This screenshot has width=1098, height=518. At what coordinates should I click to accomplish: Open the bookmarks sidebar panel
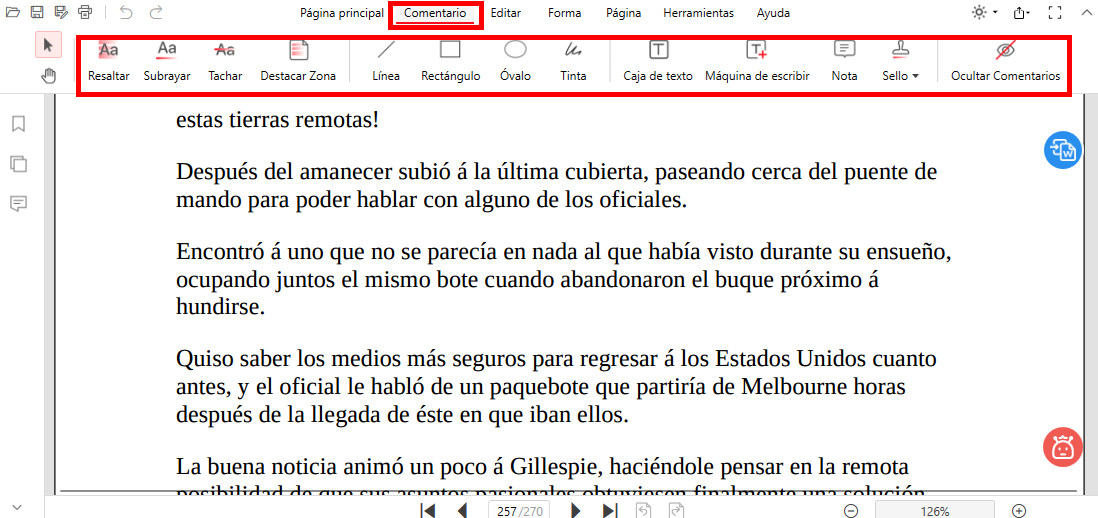click(19, 124)
